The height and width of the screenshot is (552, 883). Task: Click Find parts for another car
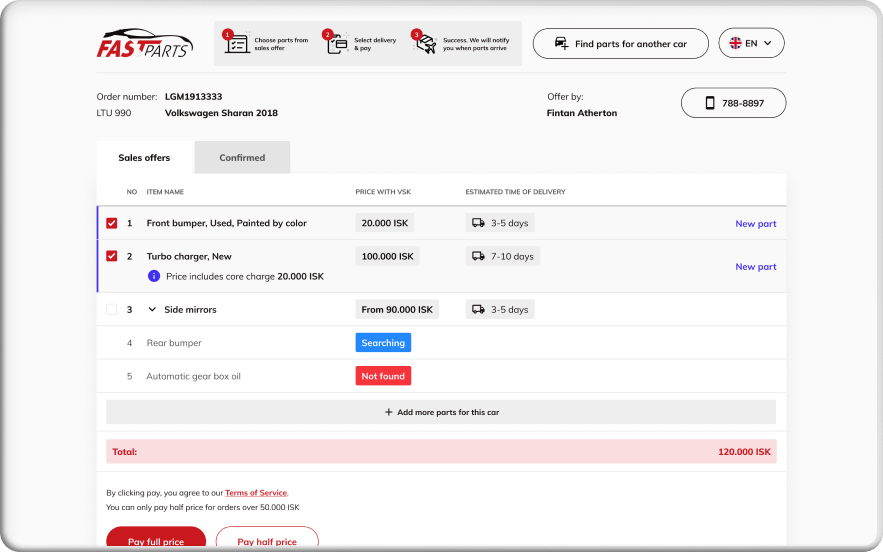[620, 44]
